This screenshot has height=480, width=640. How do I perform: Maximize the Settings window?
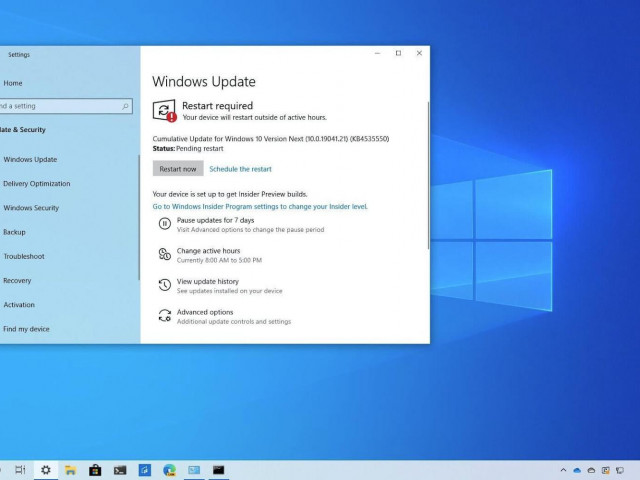398,53
